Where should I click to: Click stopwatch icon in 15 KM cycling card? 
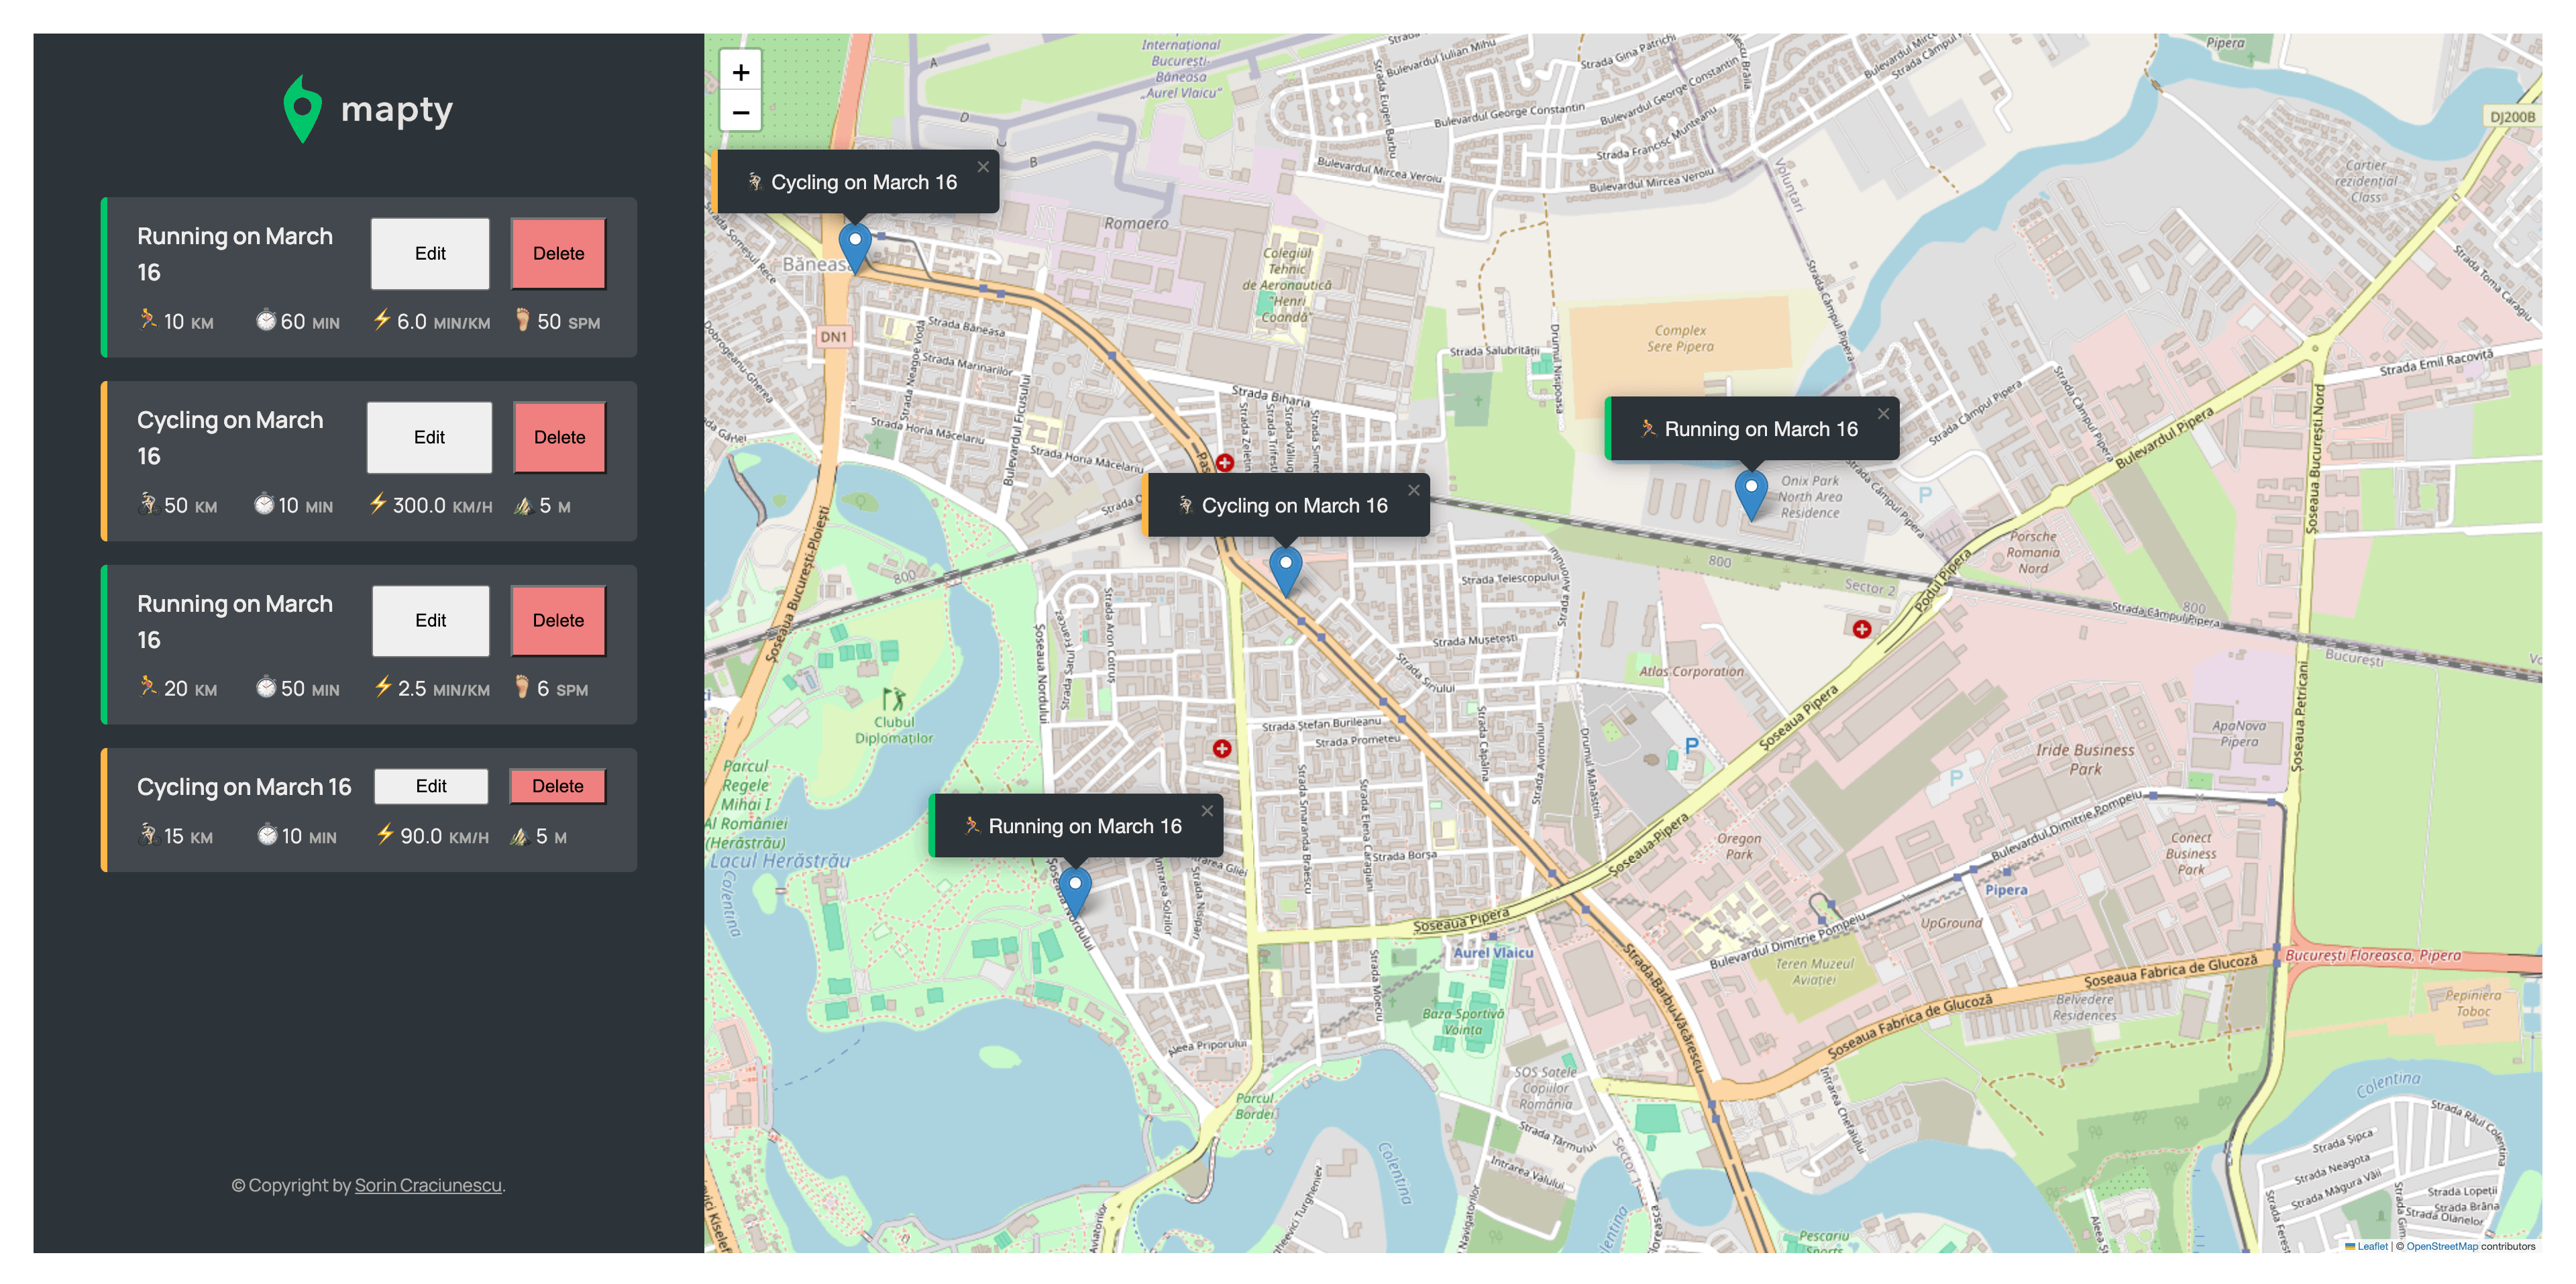coord(267,835)
